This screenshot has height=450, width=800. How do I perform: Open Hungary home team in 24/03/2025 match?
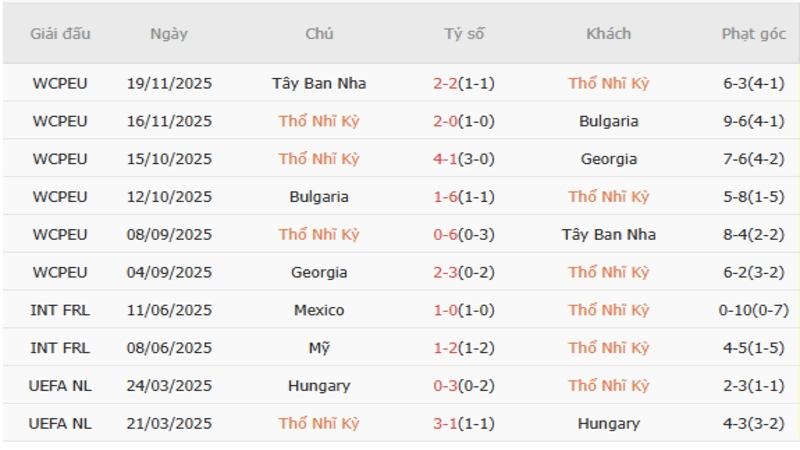point(319,386)
